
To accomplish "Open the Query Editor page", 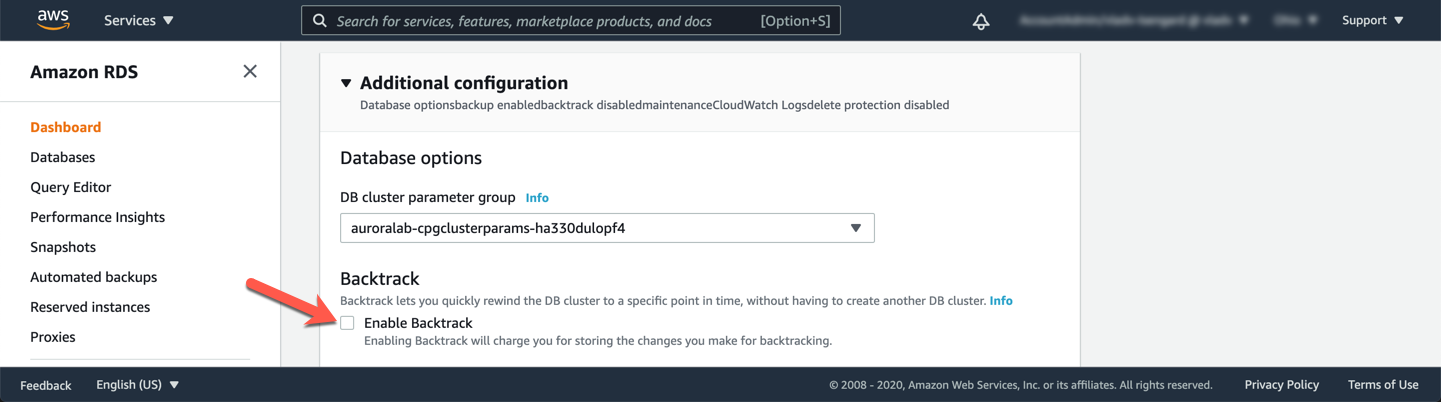I will (x=71, y=187).
